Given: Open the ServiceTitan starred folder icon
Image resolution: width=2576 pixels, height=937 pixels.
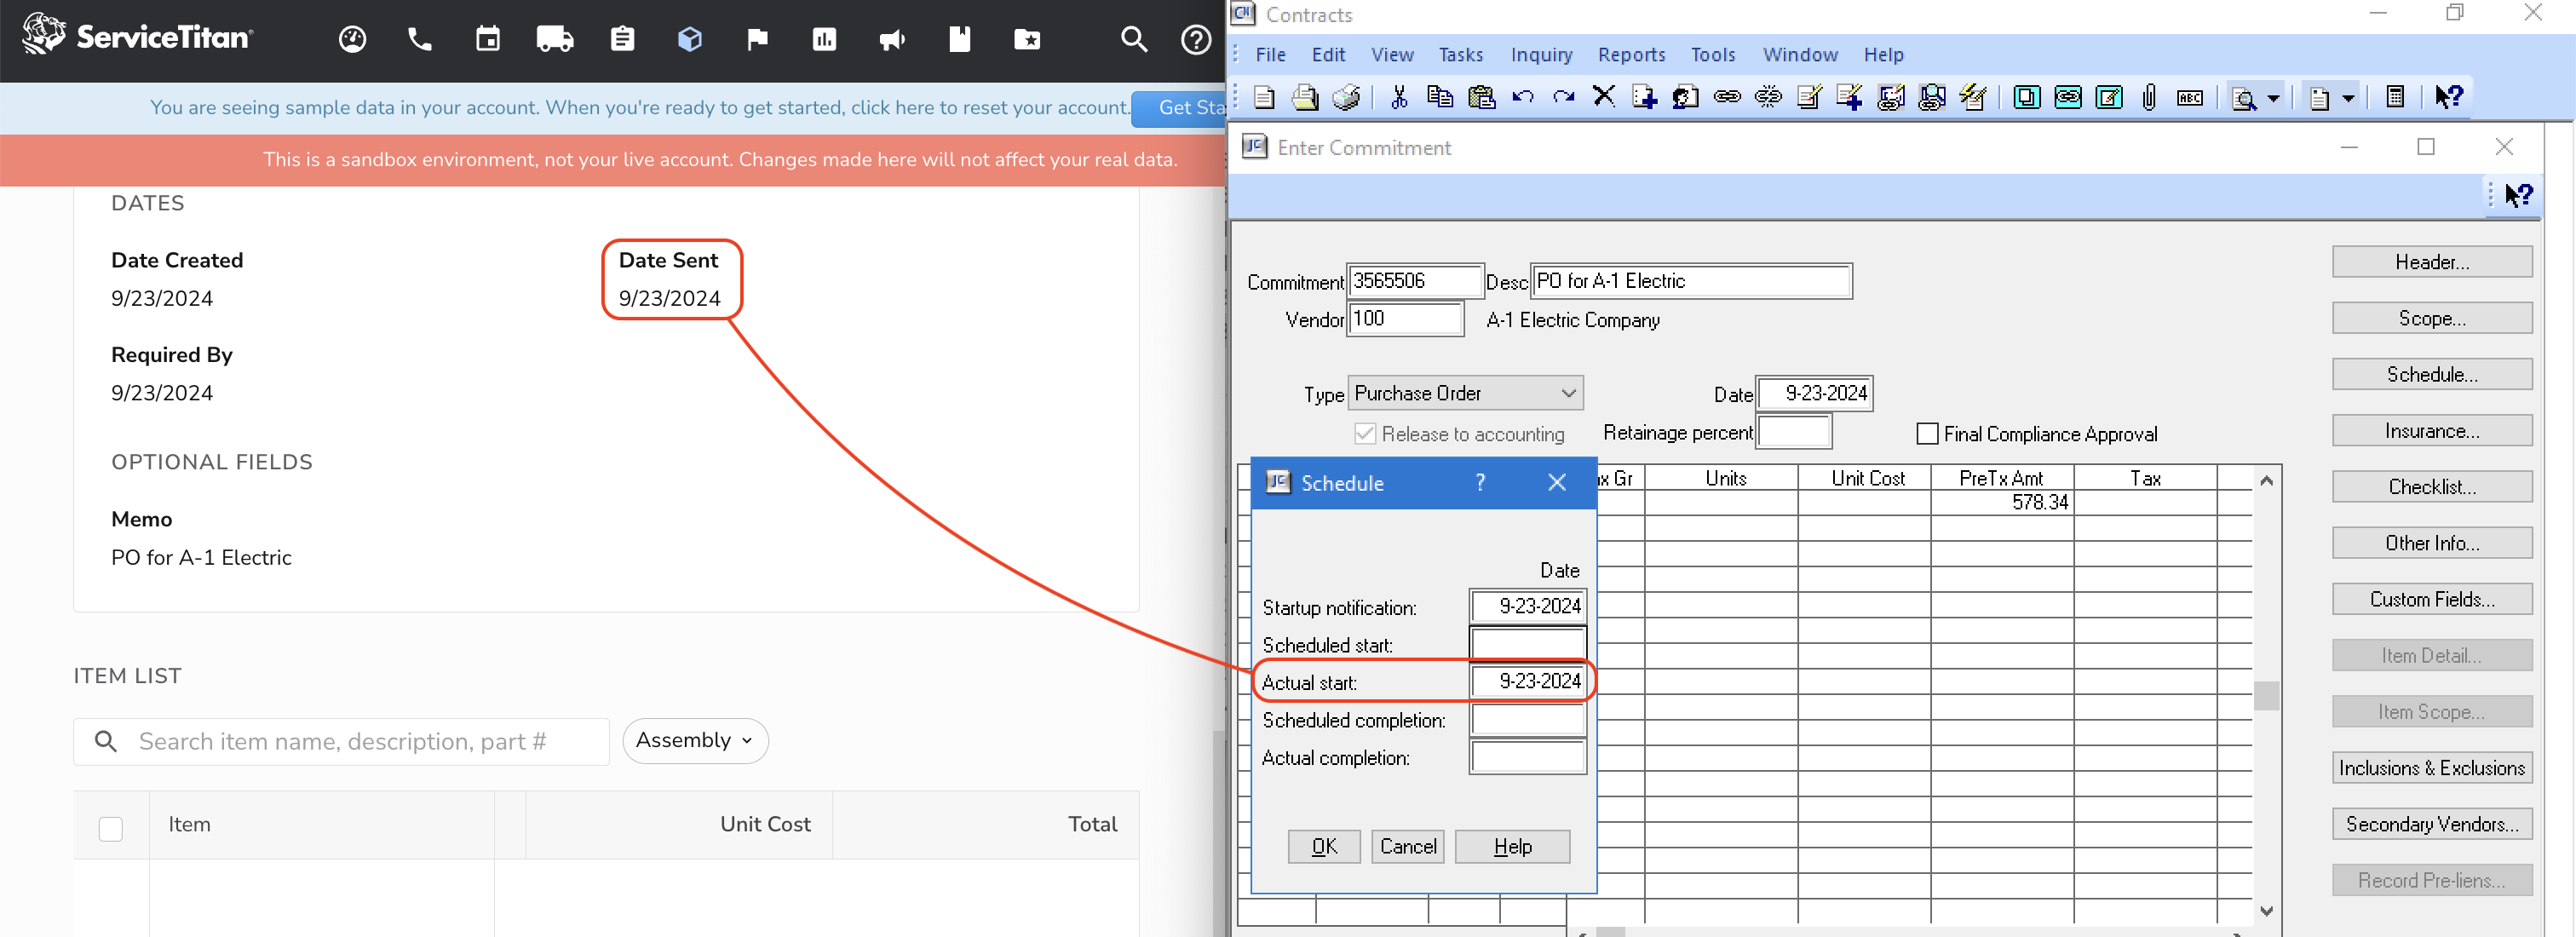Looking at the screenshot, I should (1027, 39).
